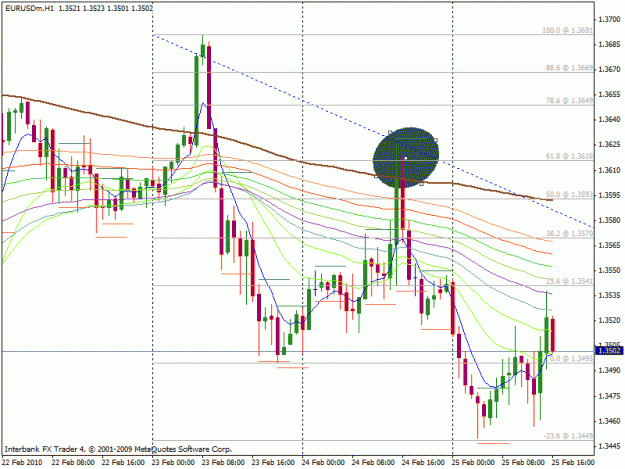Click the 24 Feb 16:00 time axis label
Image resolution: width=625 pixels, height=469 pixels.
coord(423,462)
